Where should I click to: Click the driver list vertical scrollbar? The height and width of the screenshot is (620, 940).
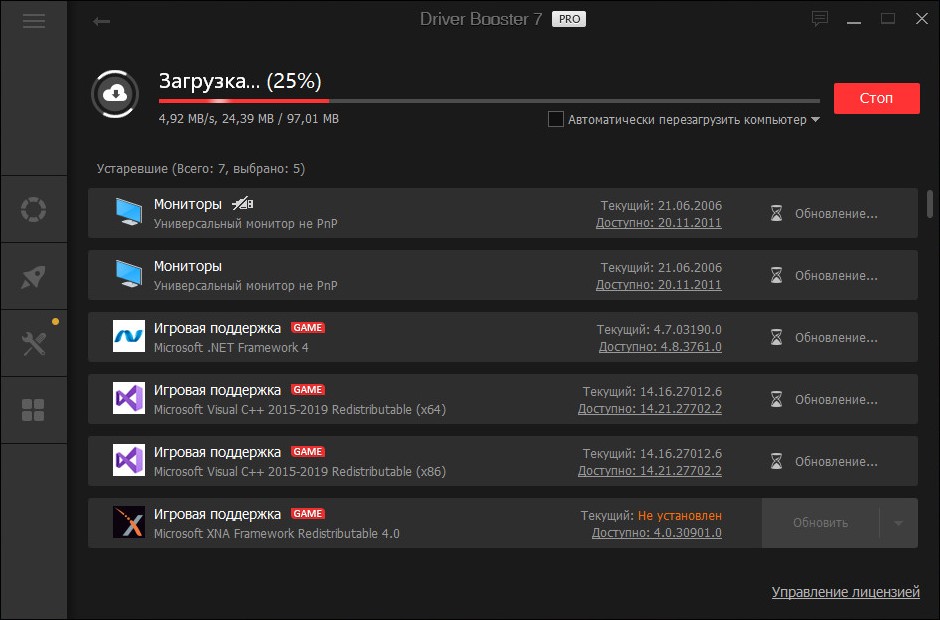931,204
